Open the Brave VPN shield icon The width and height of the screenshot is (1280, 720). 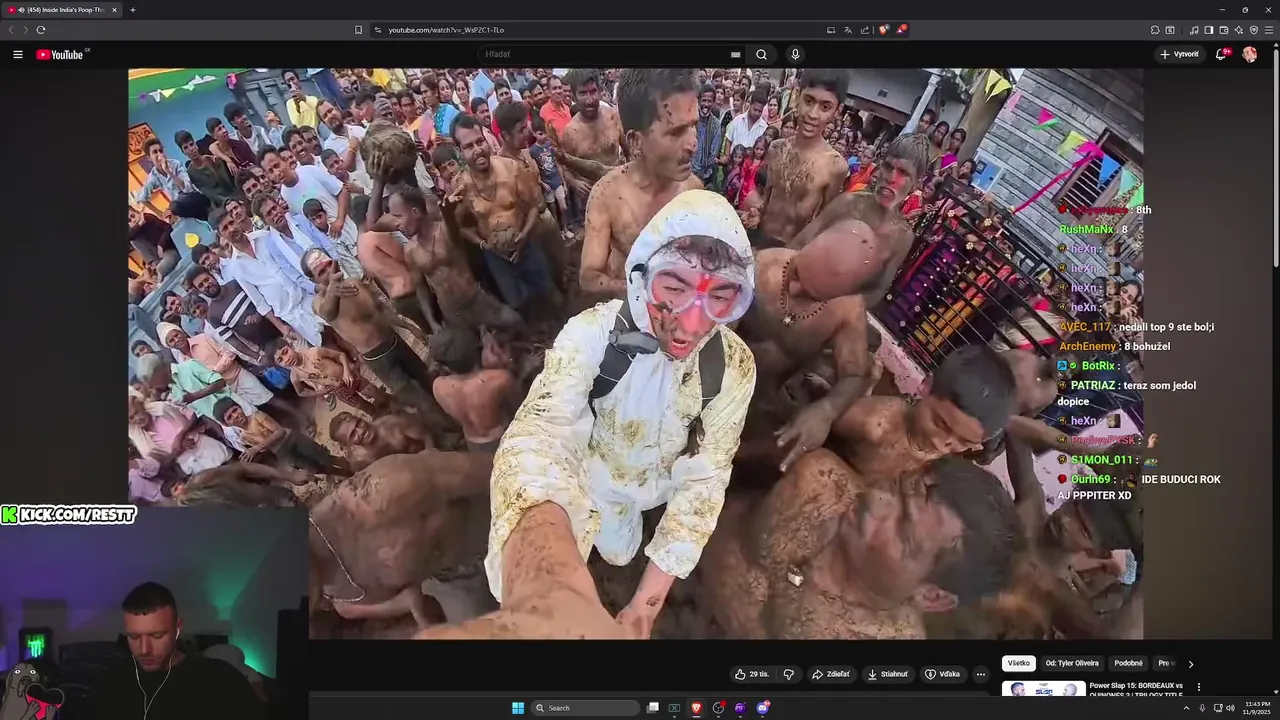pyautogui.click(x=1253, y=30)
